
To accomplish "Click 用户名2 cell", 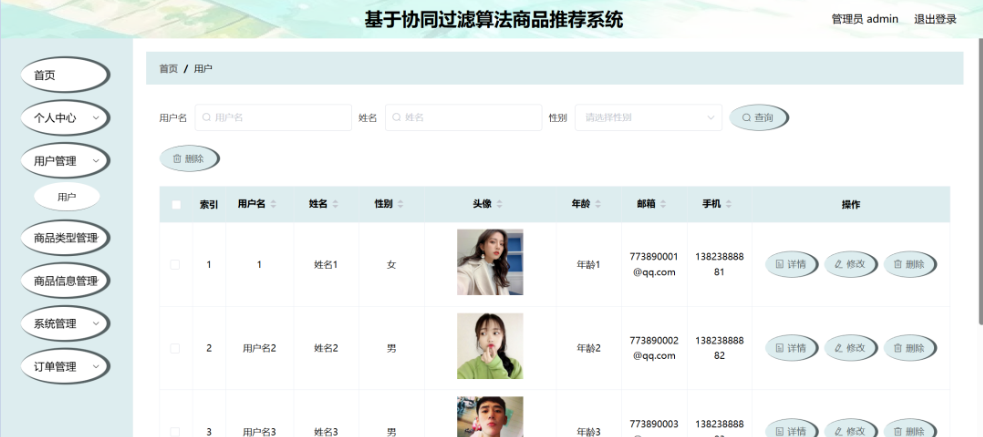I will tap(260, 348).
